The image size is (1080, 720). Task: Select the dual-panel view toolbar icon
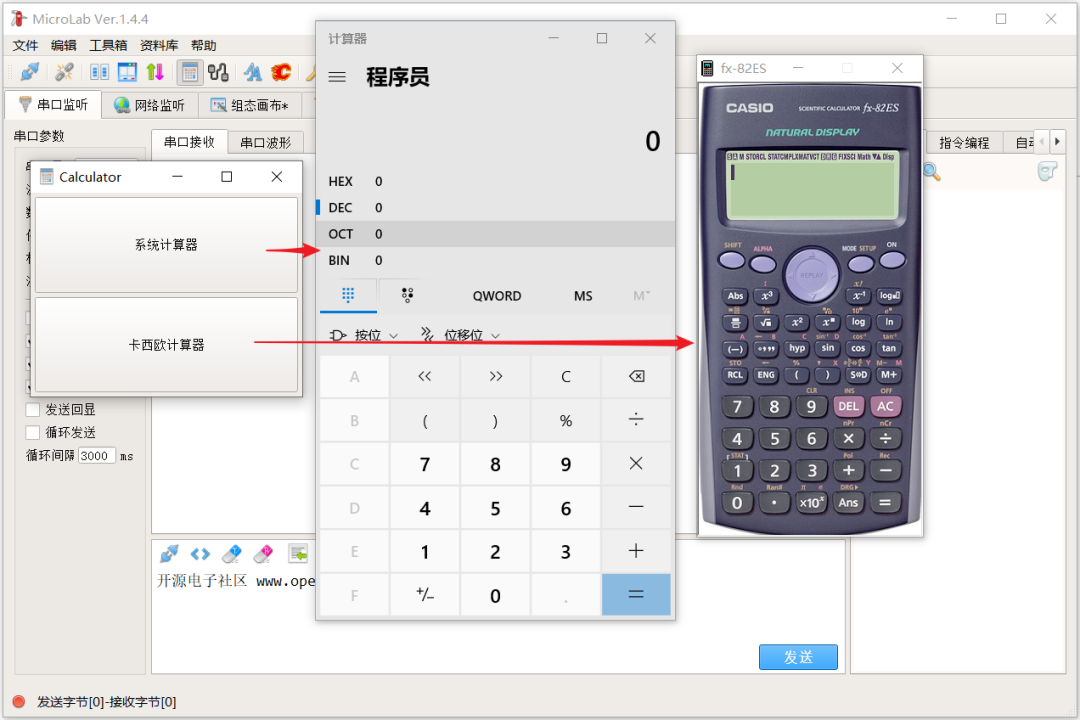click(100, 71)
